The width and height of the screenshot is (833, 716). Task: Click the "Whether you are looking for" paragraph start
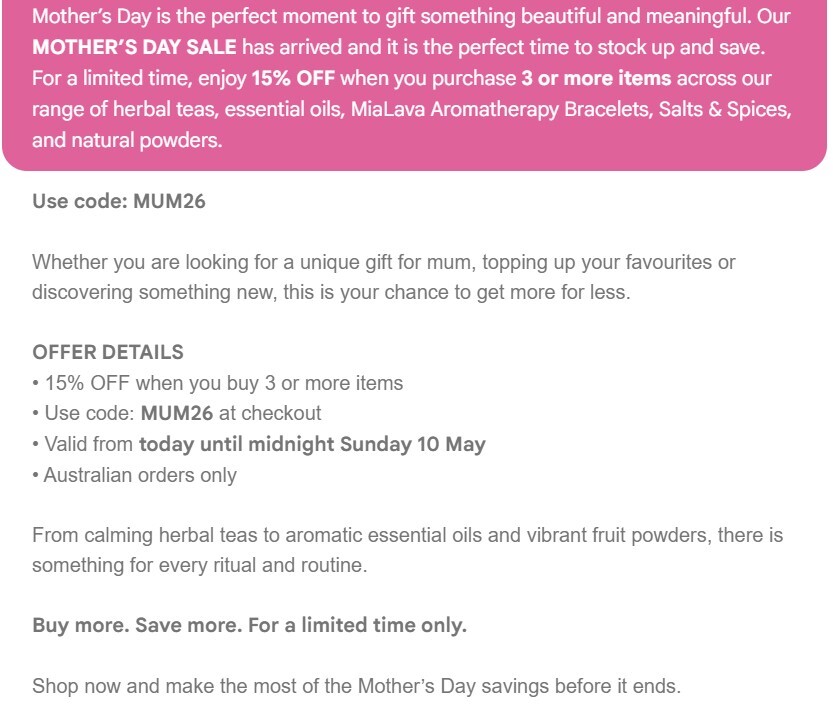click(150, 263)
